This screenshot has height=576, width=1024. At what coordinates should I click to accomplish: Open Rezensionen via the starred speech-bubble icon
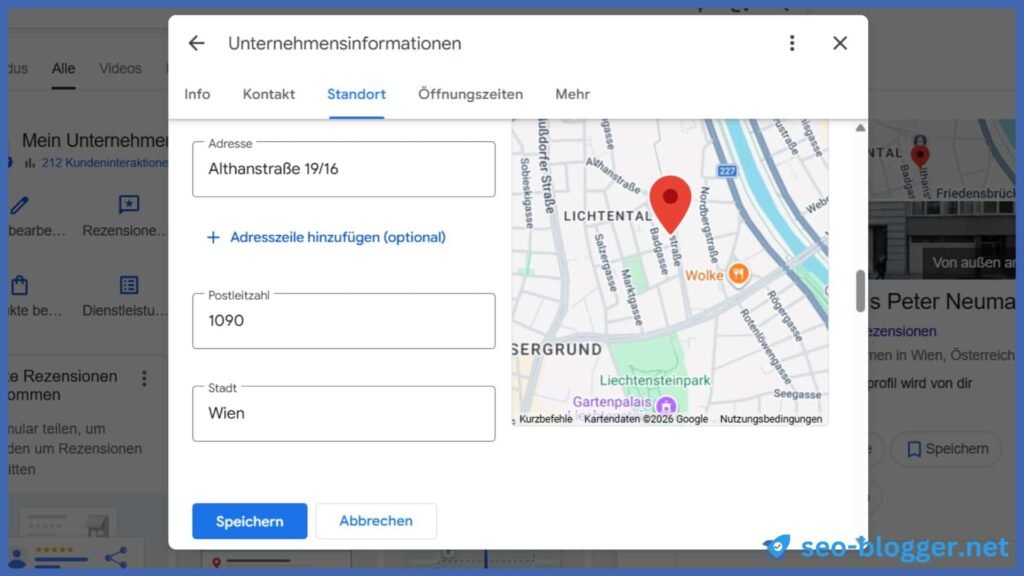129,204
